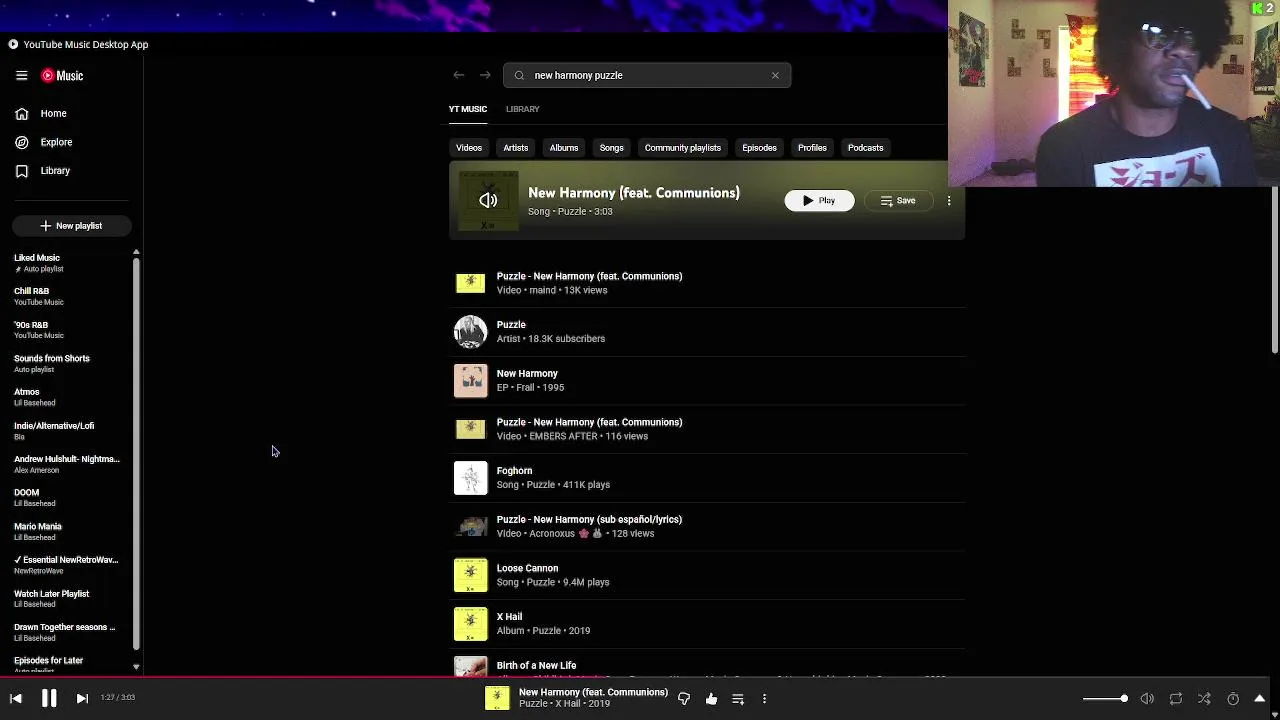Click the player bar album thumbnail

[497, 698]
